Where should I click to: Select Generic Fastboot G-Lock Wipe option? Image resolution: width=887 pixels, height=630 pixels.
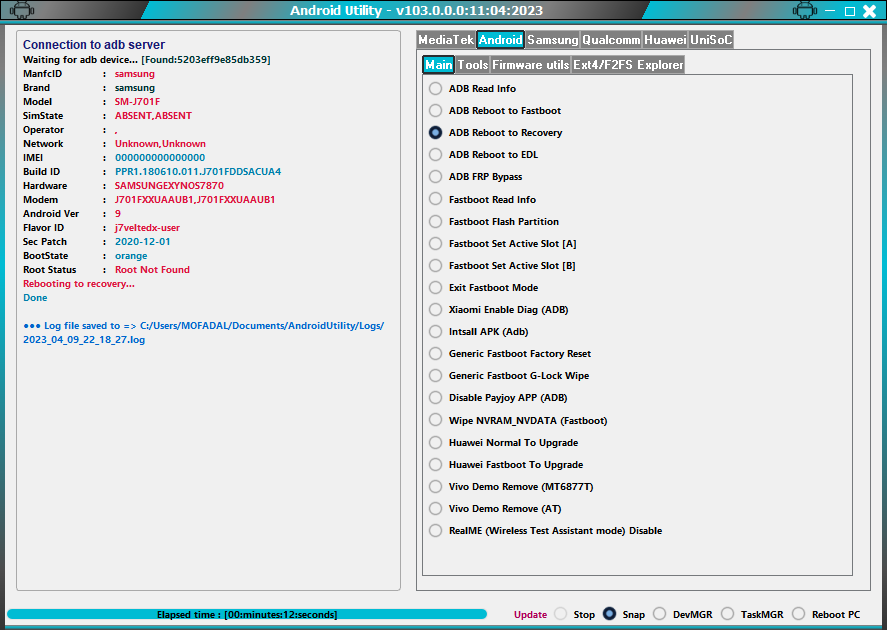coord(435,376)
